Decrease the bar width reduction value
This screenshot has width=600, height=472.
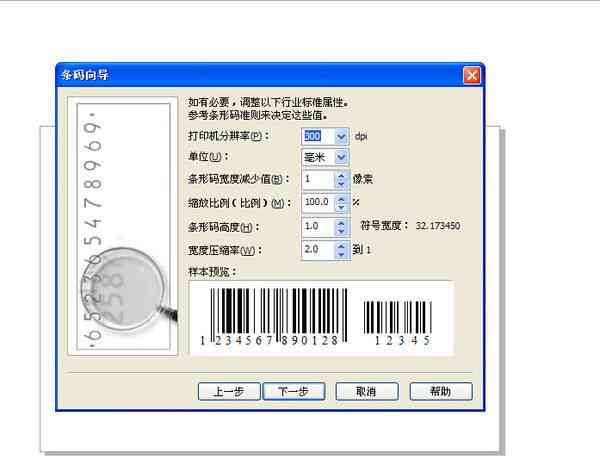[341, 183]
